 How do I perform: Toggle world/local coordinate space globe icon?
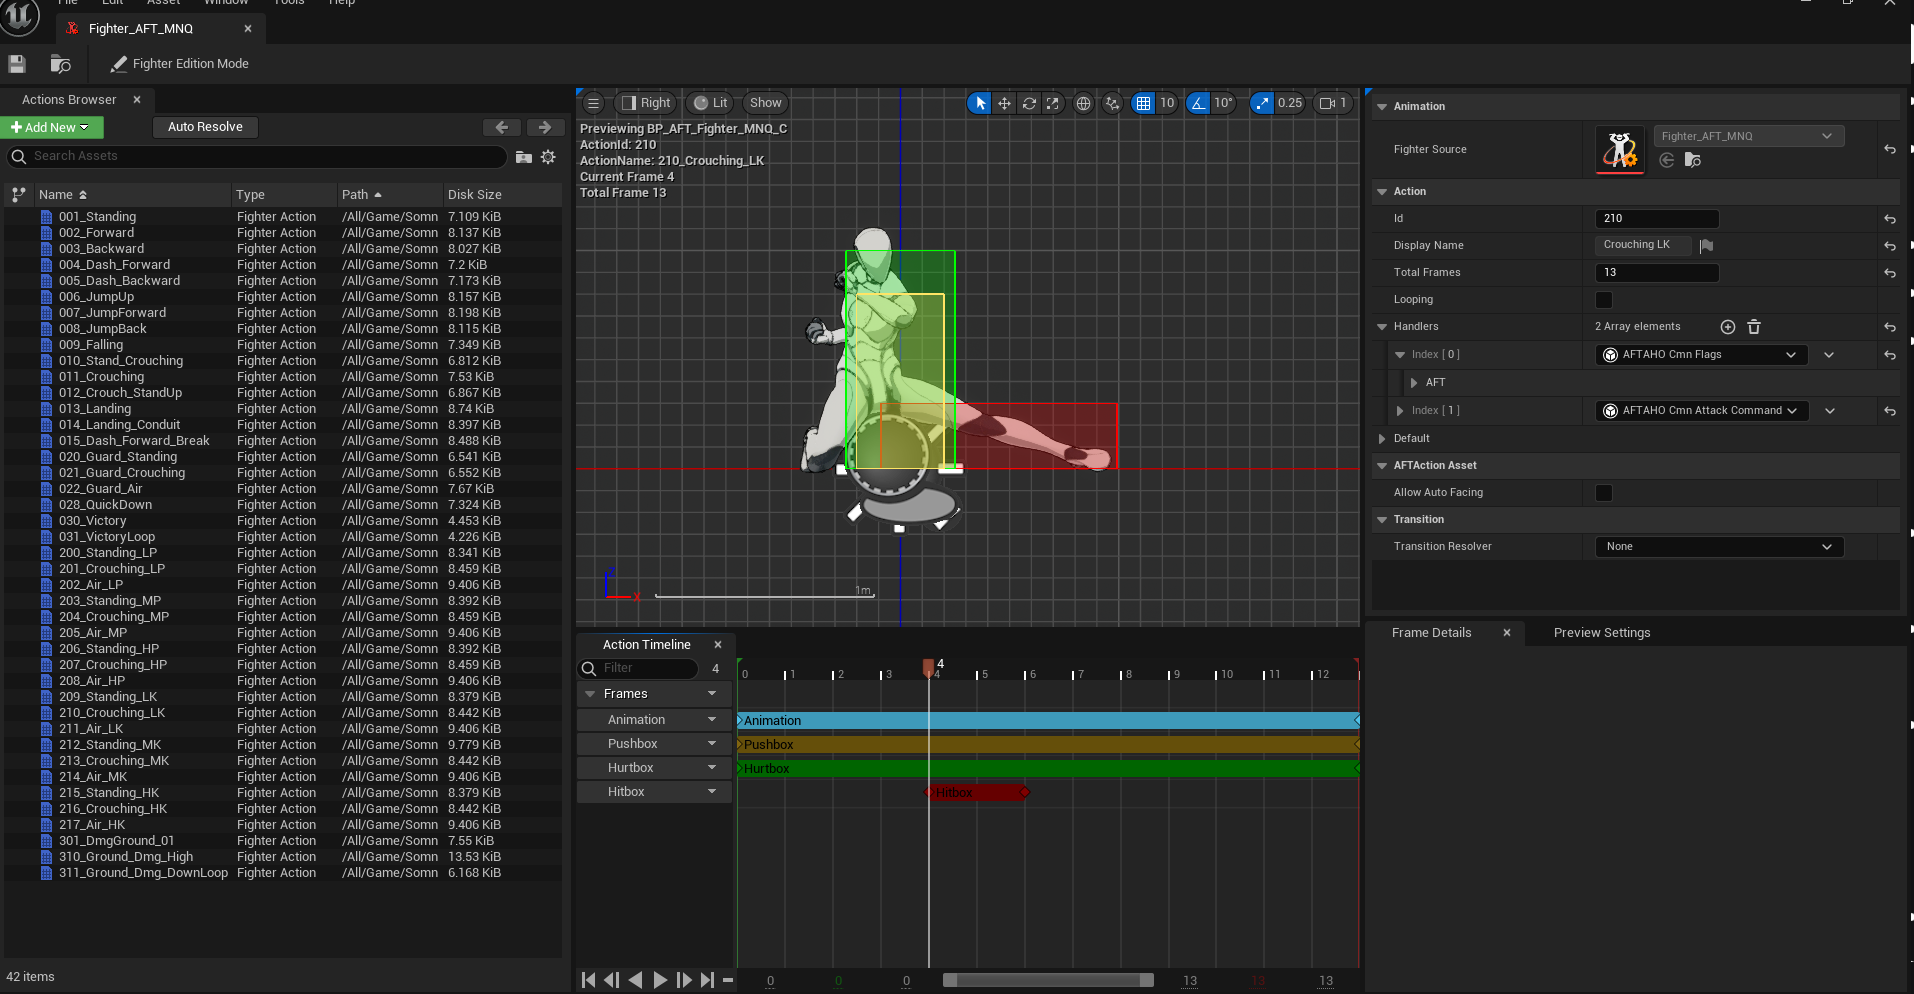(1083, 103)
